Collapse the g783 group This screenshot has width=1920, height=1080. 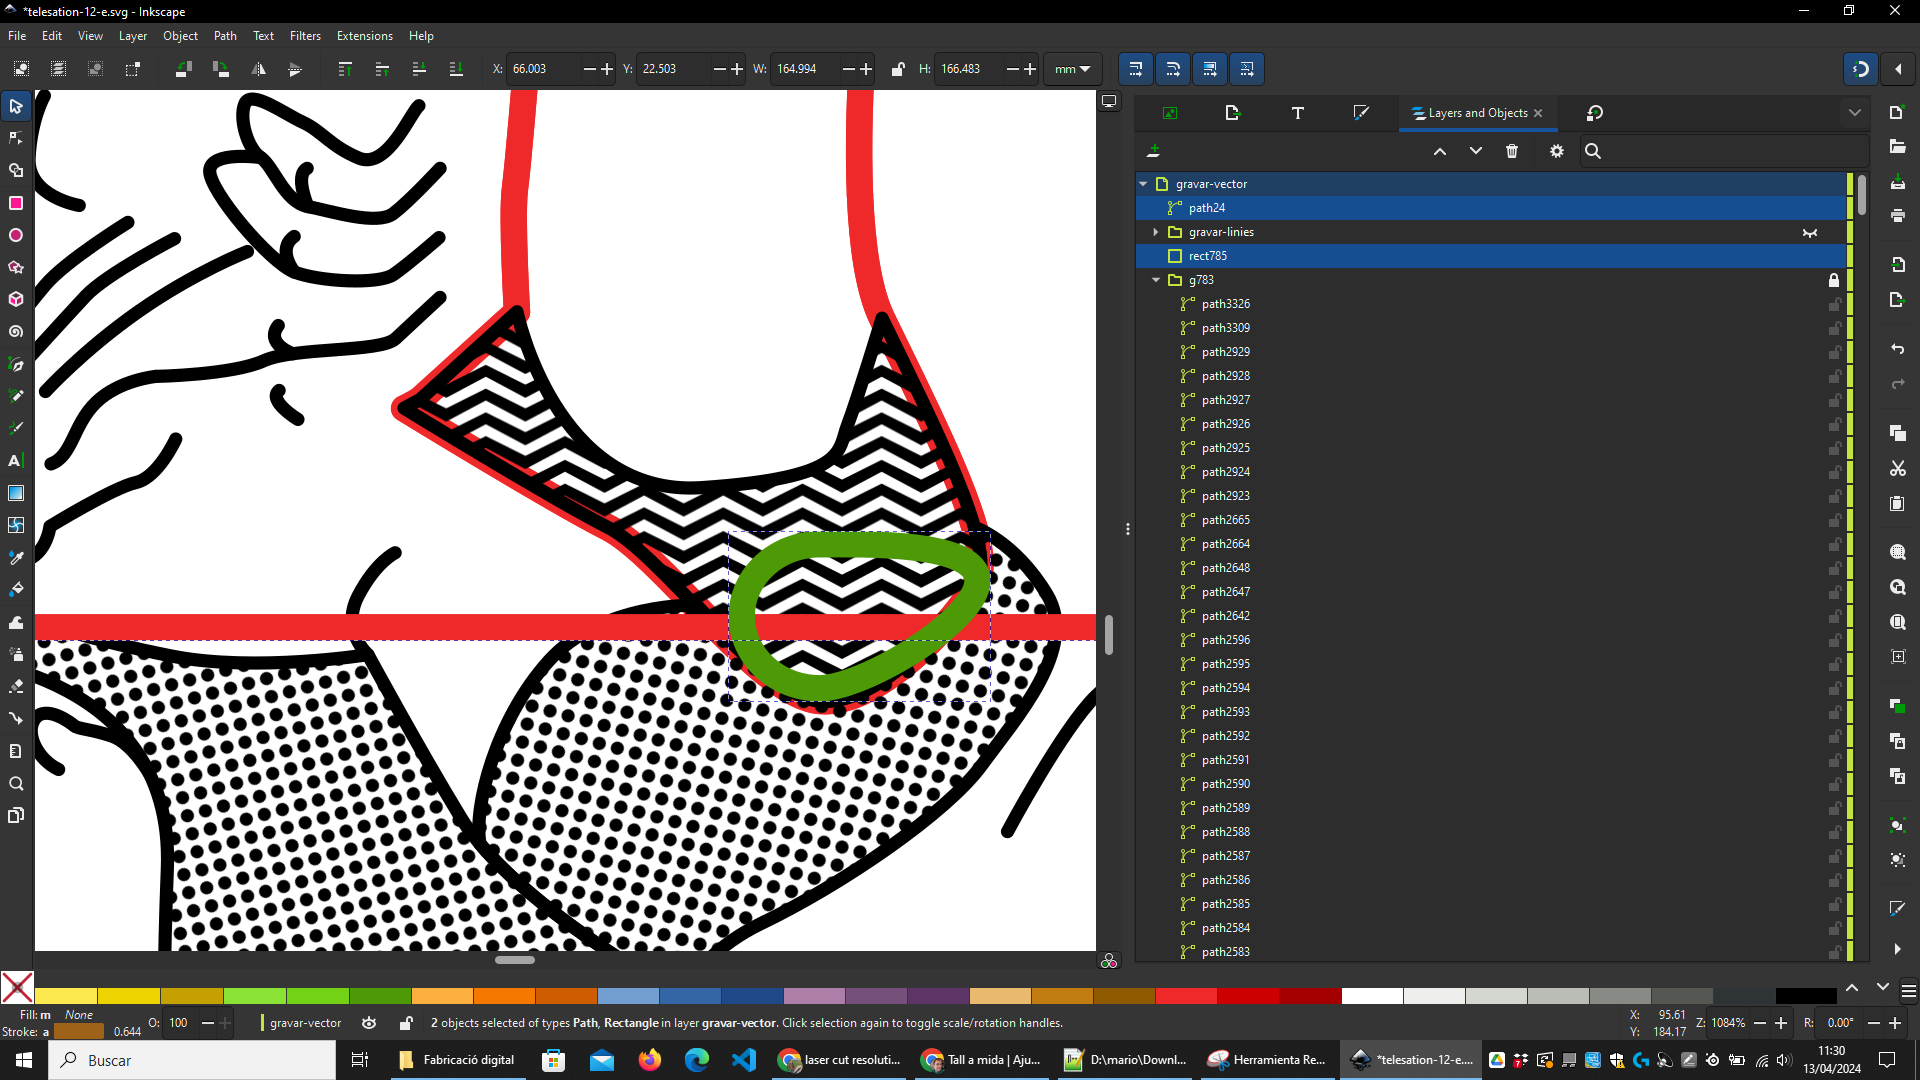(1156, 280)
